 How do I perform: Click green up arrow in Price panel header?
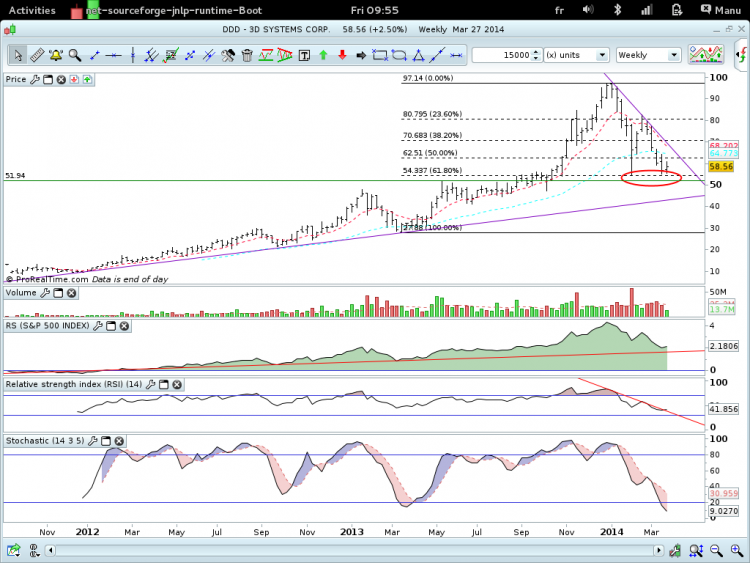(87, 79)
